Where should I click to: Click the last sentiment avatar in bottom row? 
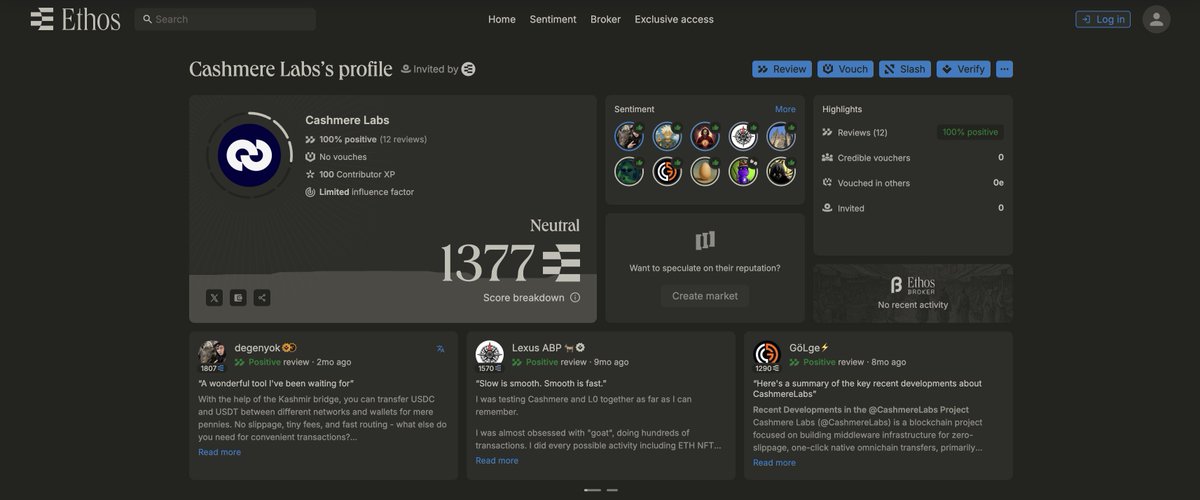781,171
